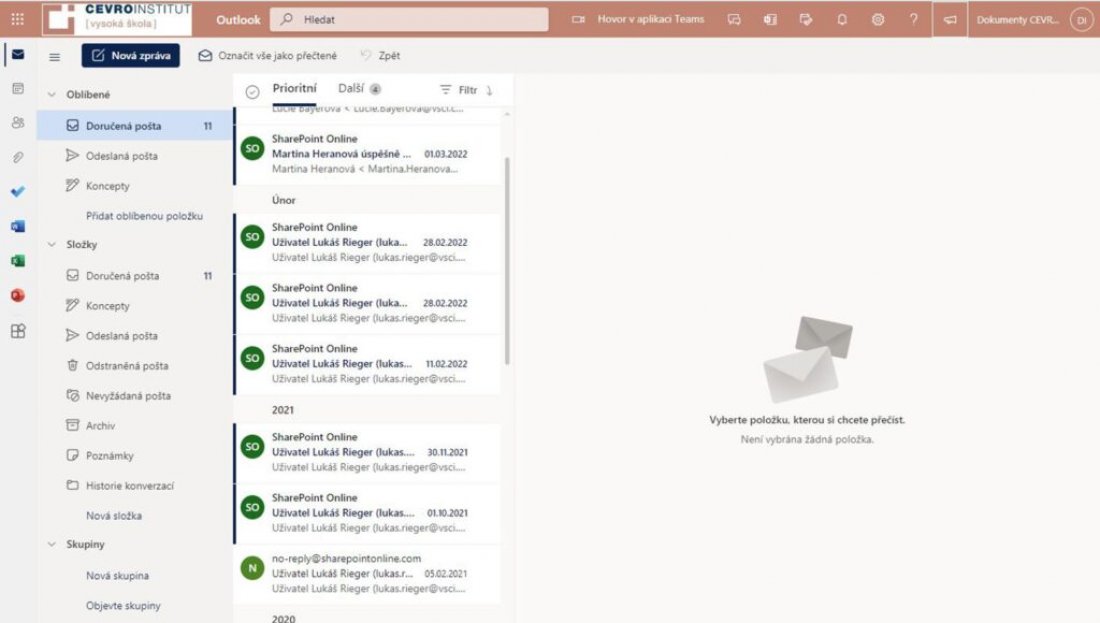Click the Nová složka link
The height and width of the screenshot is (623, 1100).
(x=114, y=516)
